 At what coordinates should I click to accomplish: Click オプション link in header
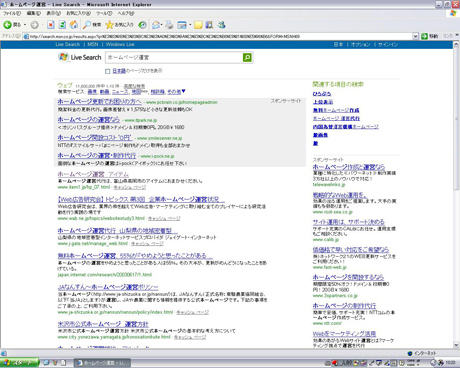tap(360, 45)
